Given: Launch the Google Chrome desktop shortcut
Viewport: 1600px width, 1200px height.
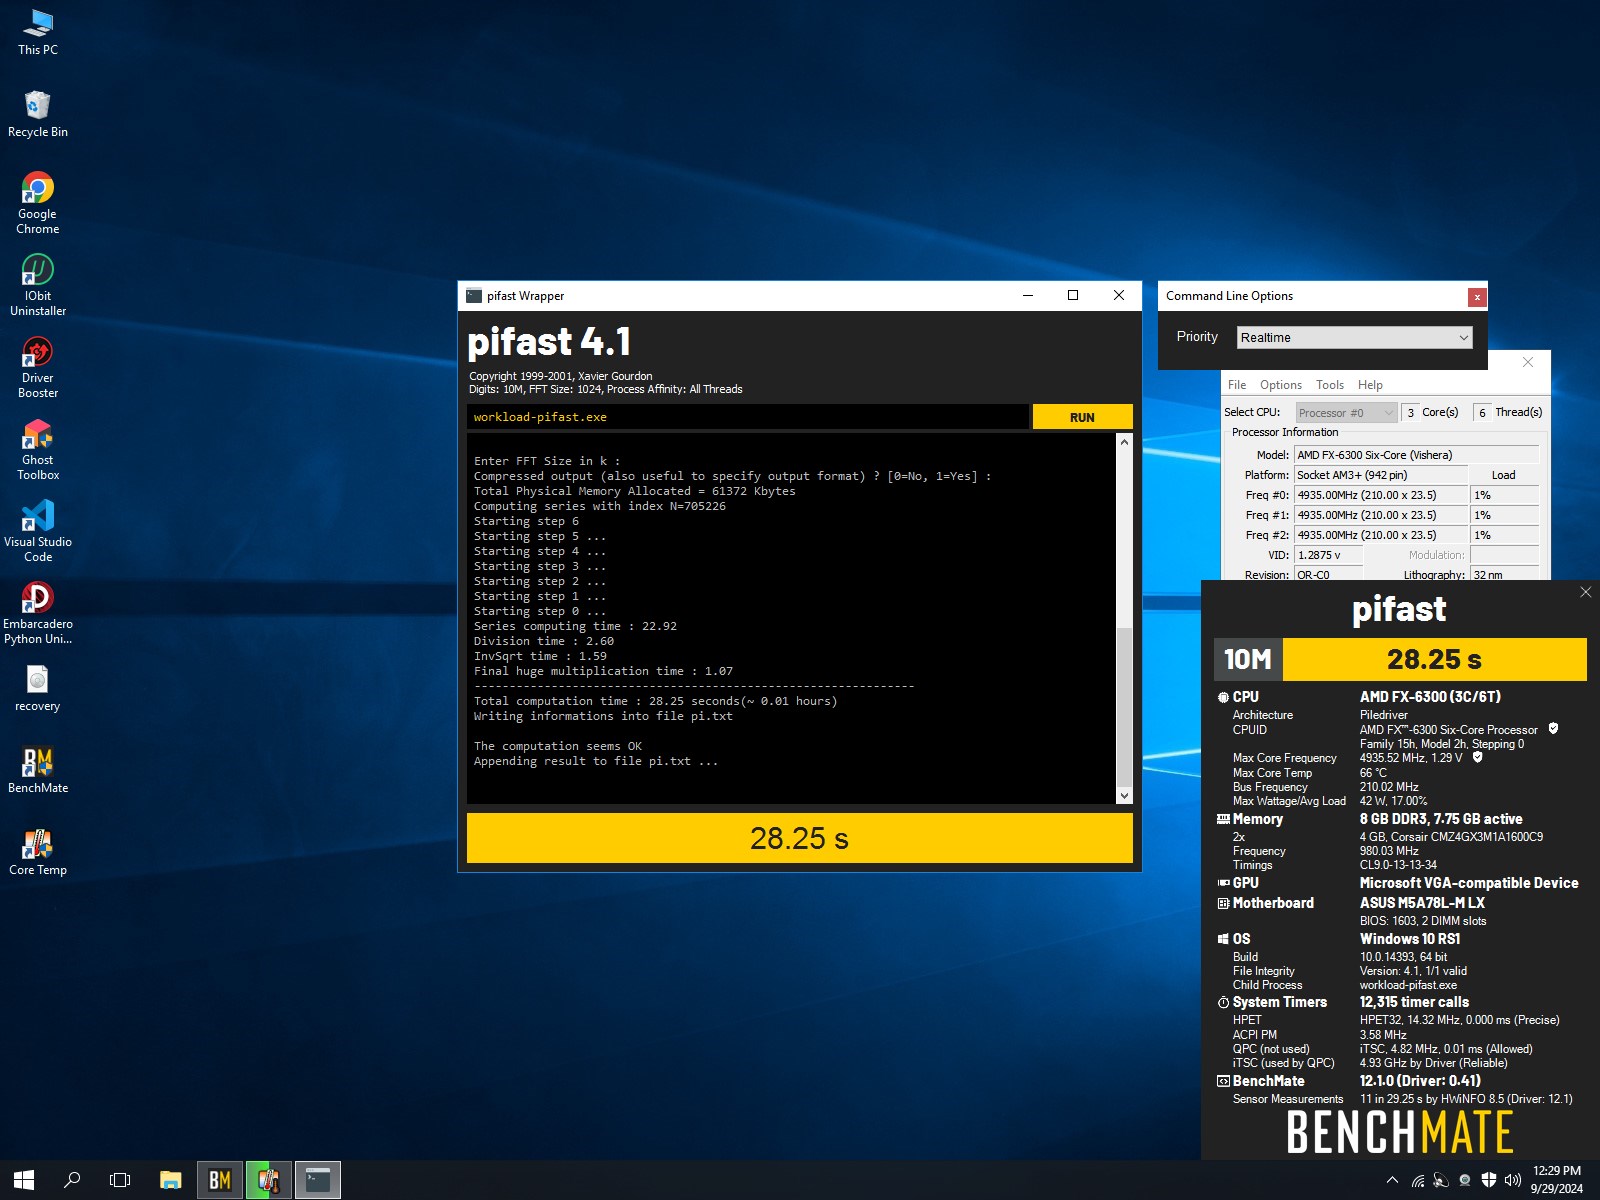Looking at the screenshot, I should pyautogui.click(x=38, y=203).
